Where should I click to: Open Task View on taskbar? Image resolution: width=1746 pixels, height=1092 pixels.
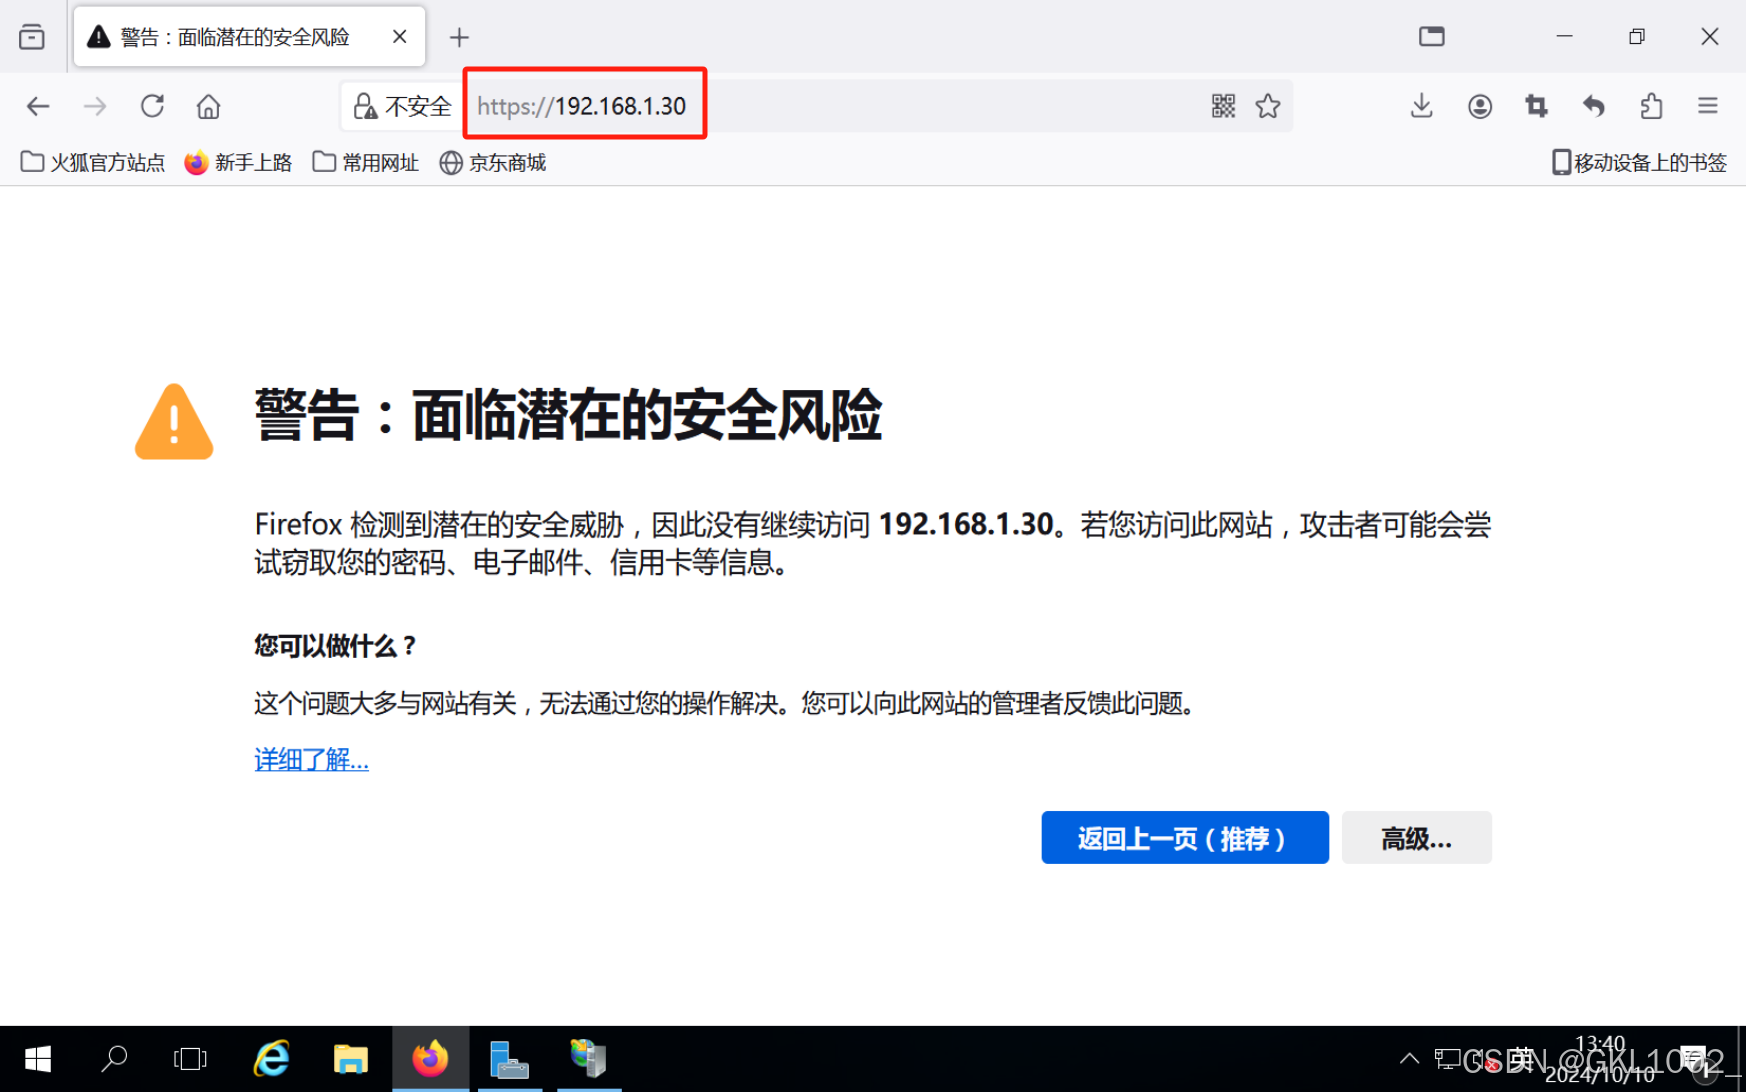coord(190,1059)
